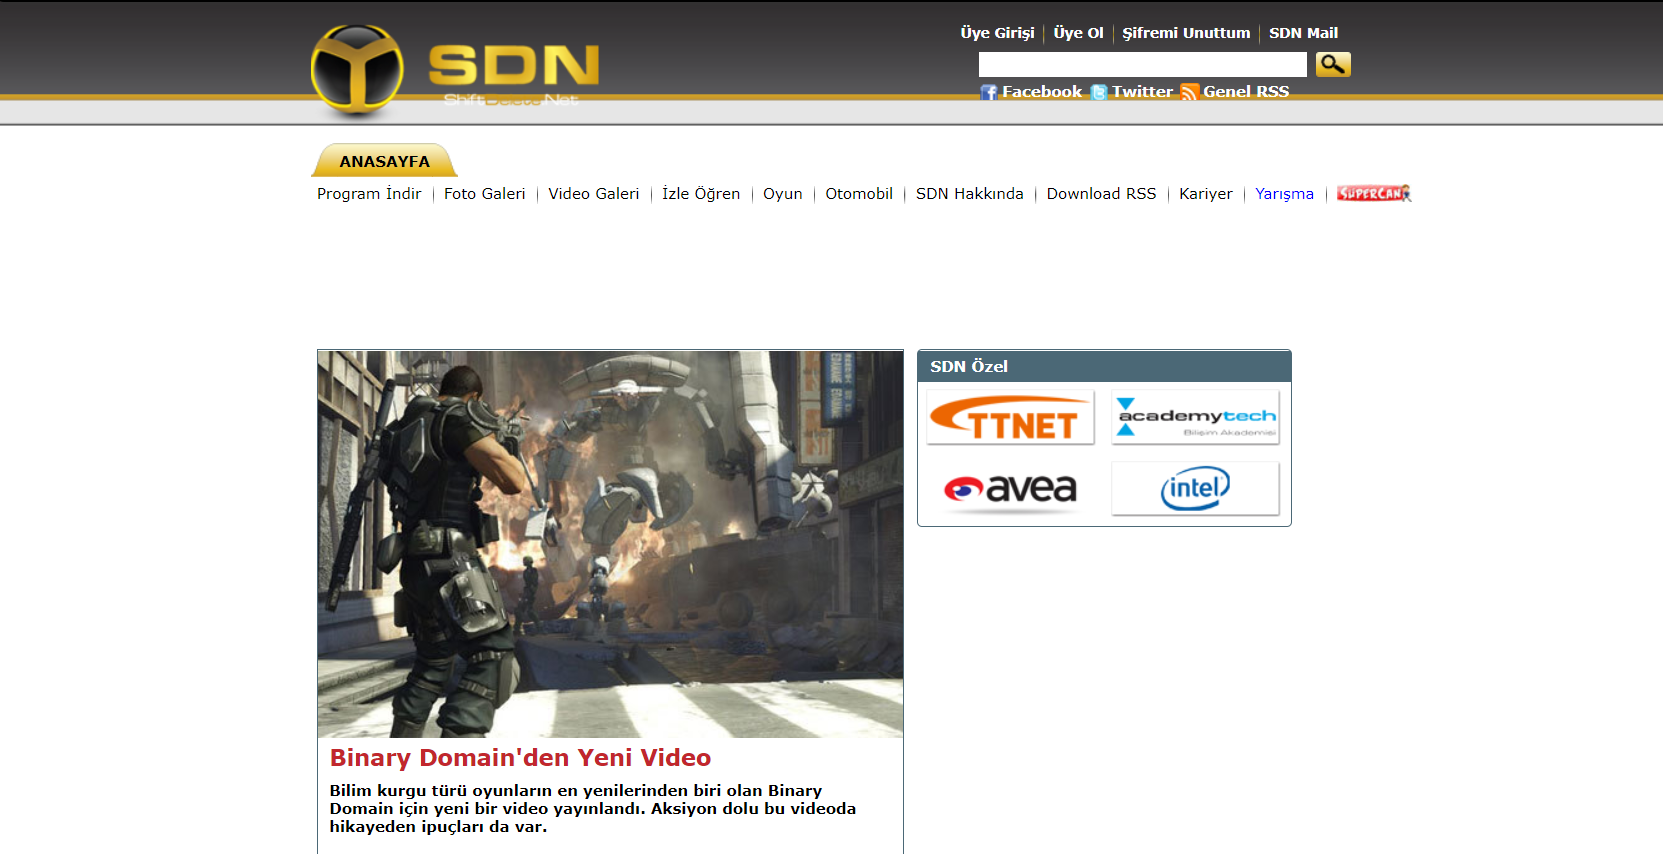
Task: Open the Otomobil menu item
Action: (x=859, y=194)
